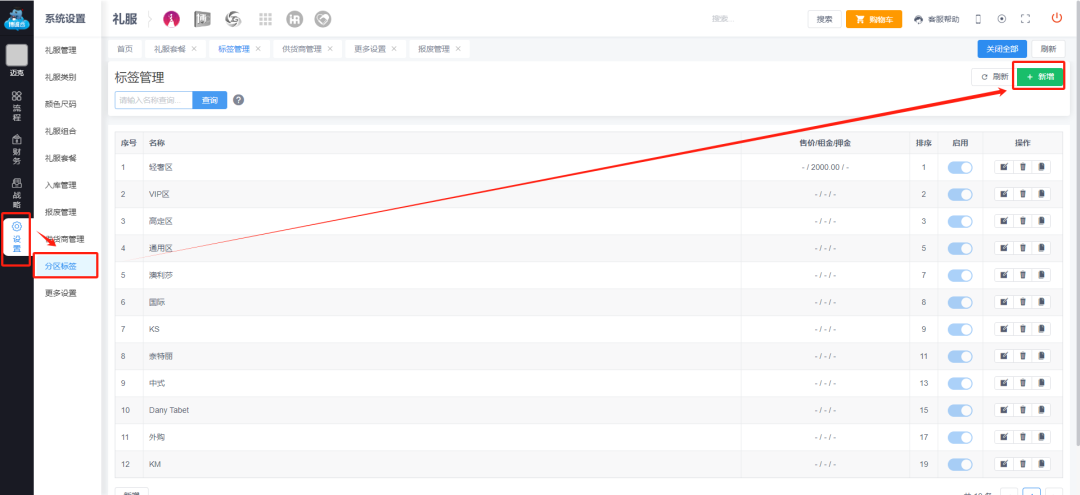This screenshot has height=495, width=1080.
Task: Focus the header 搜索 search field
Action: (x=756, y=19)
